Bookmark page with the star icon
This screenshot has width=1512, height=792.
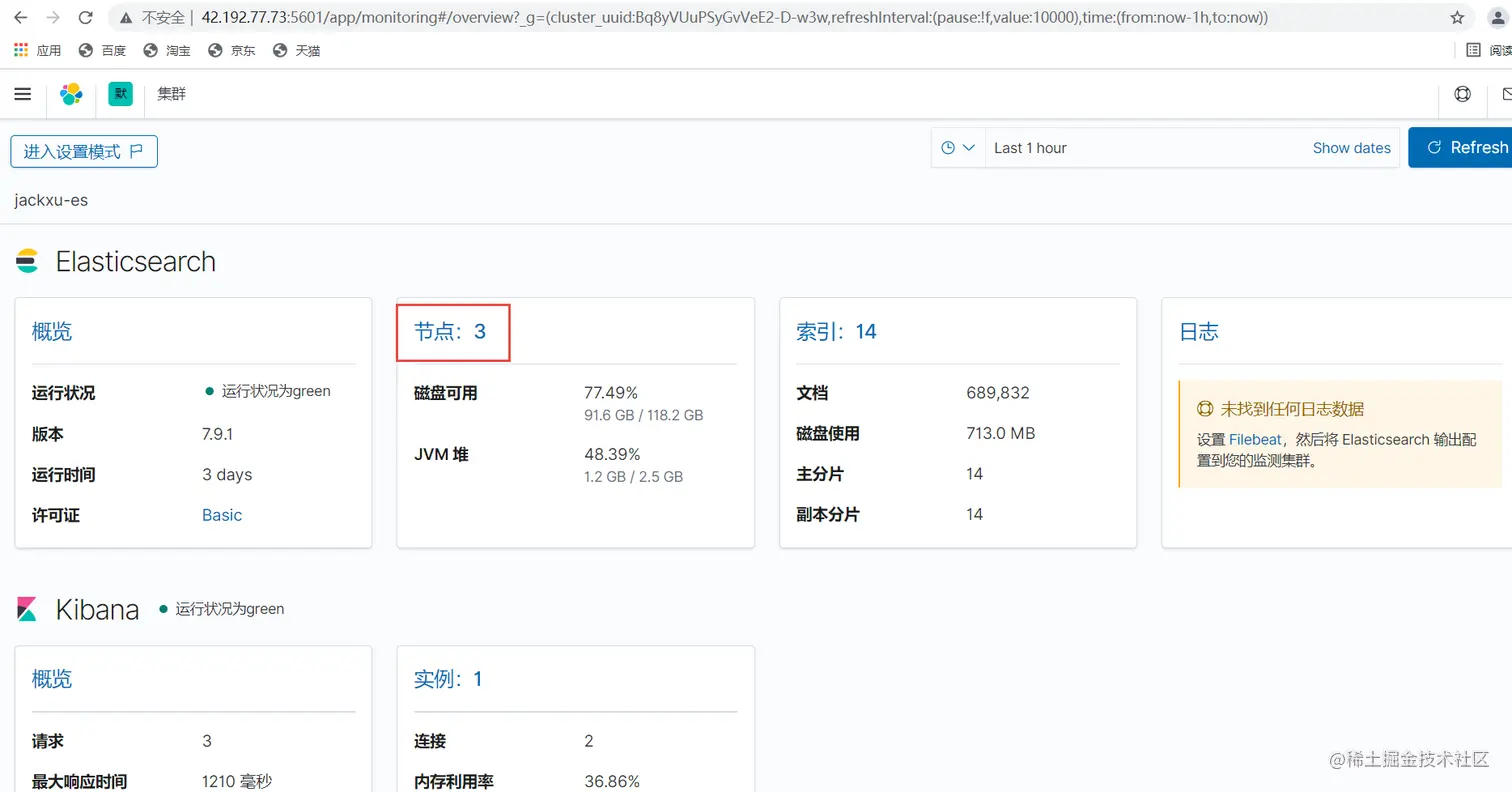point(1457,18)
